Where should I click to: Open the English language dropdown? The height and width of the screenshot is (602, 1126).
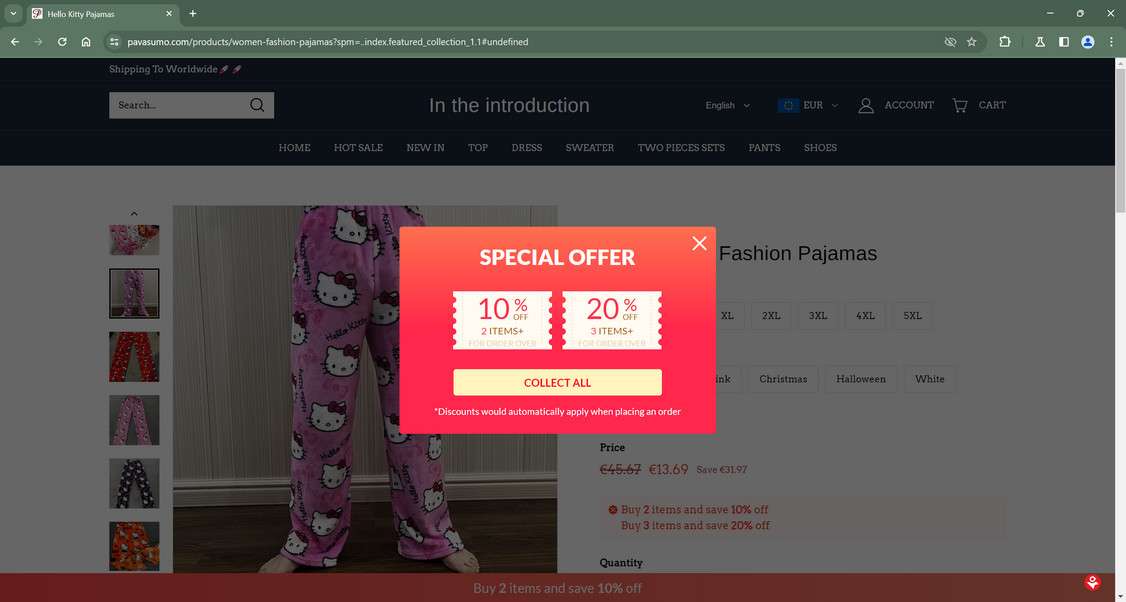coord(727,105)
